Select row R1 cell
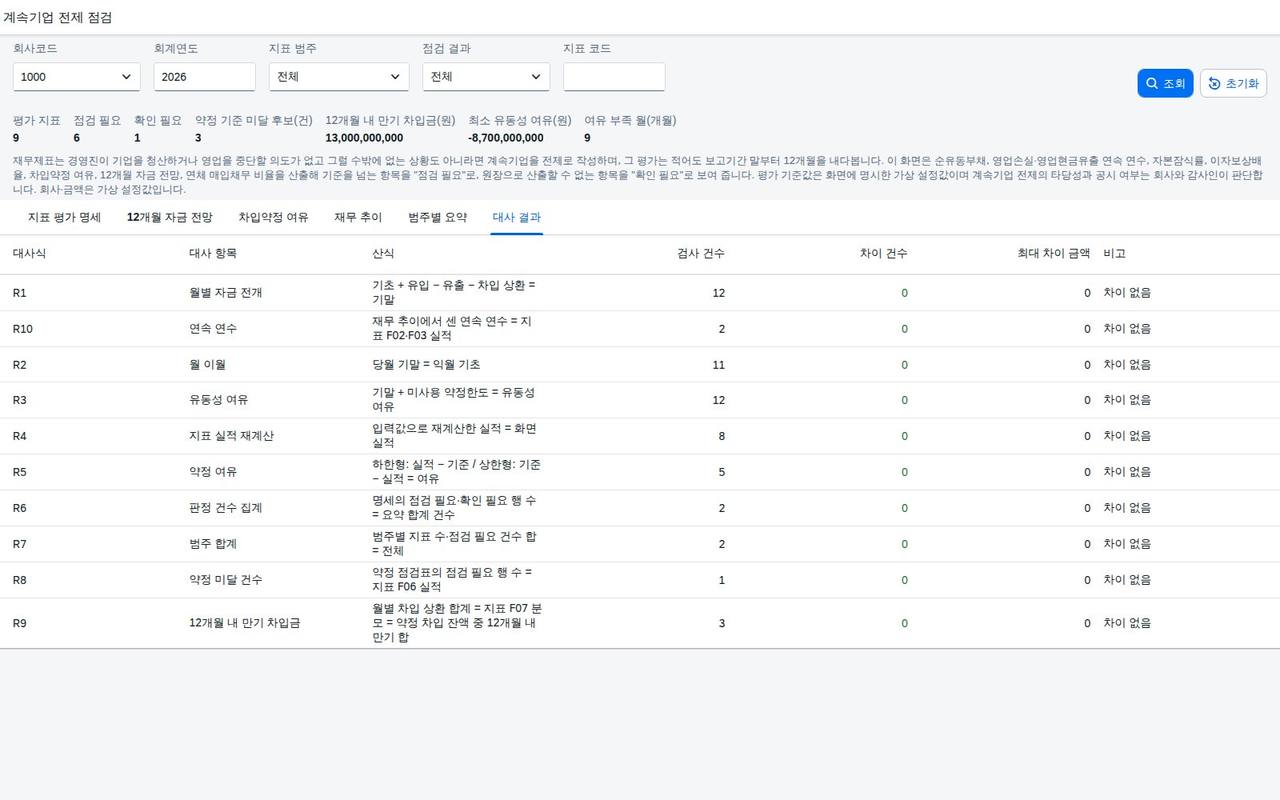1280x800 pixels. point(20,293)
